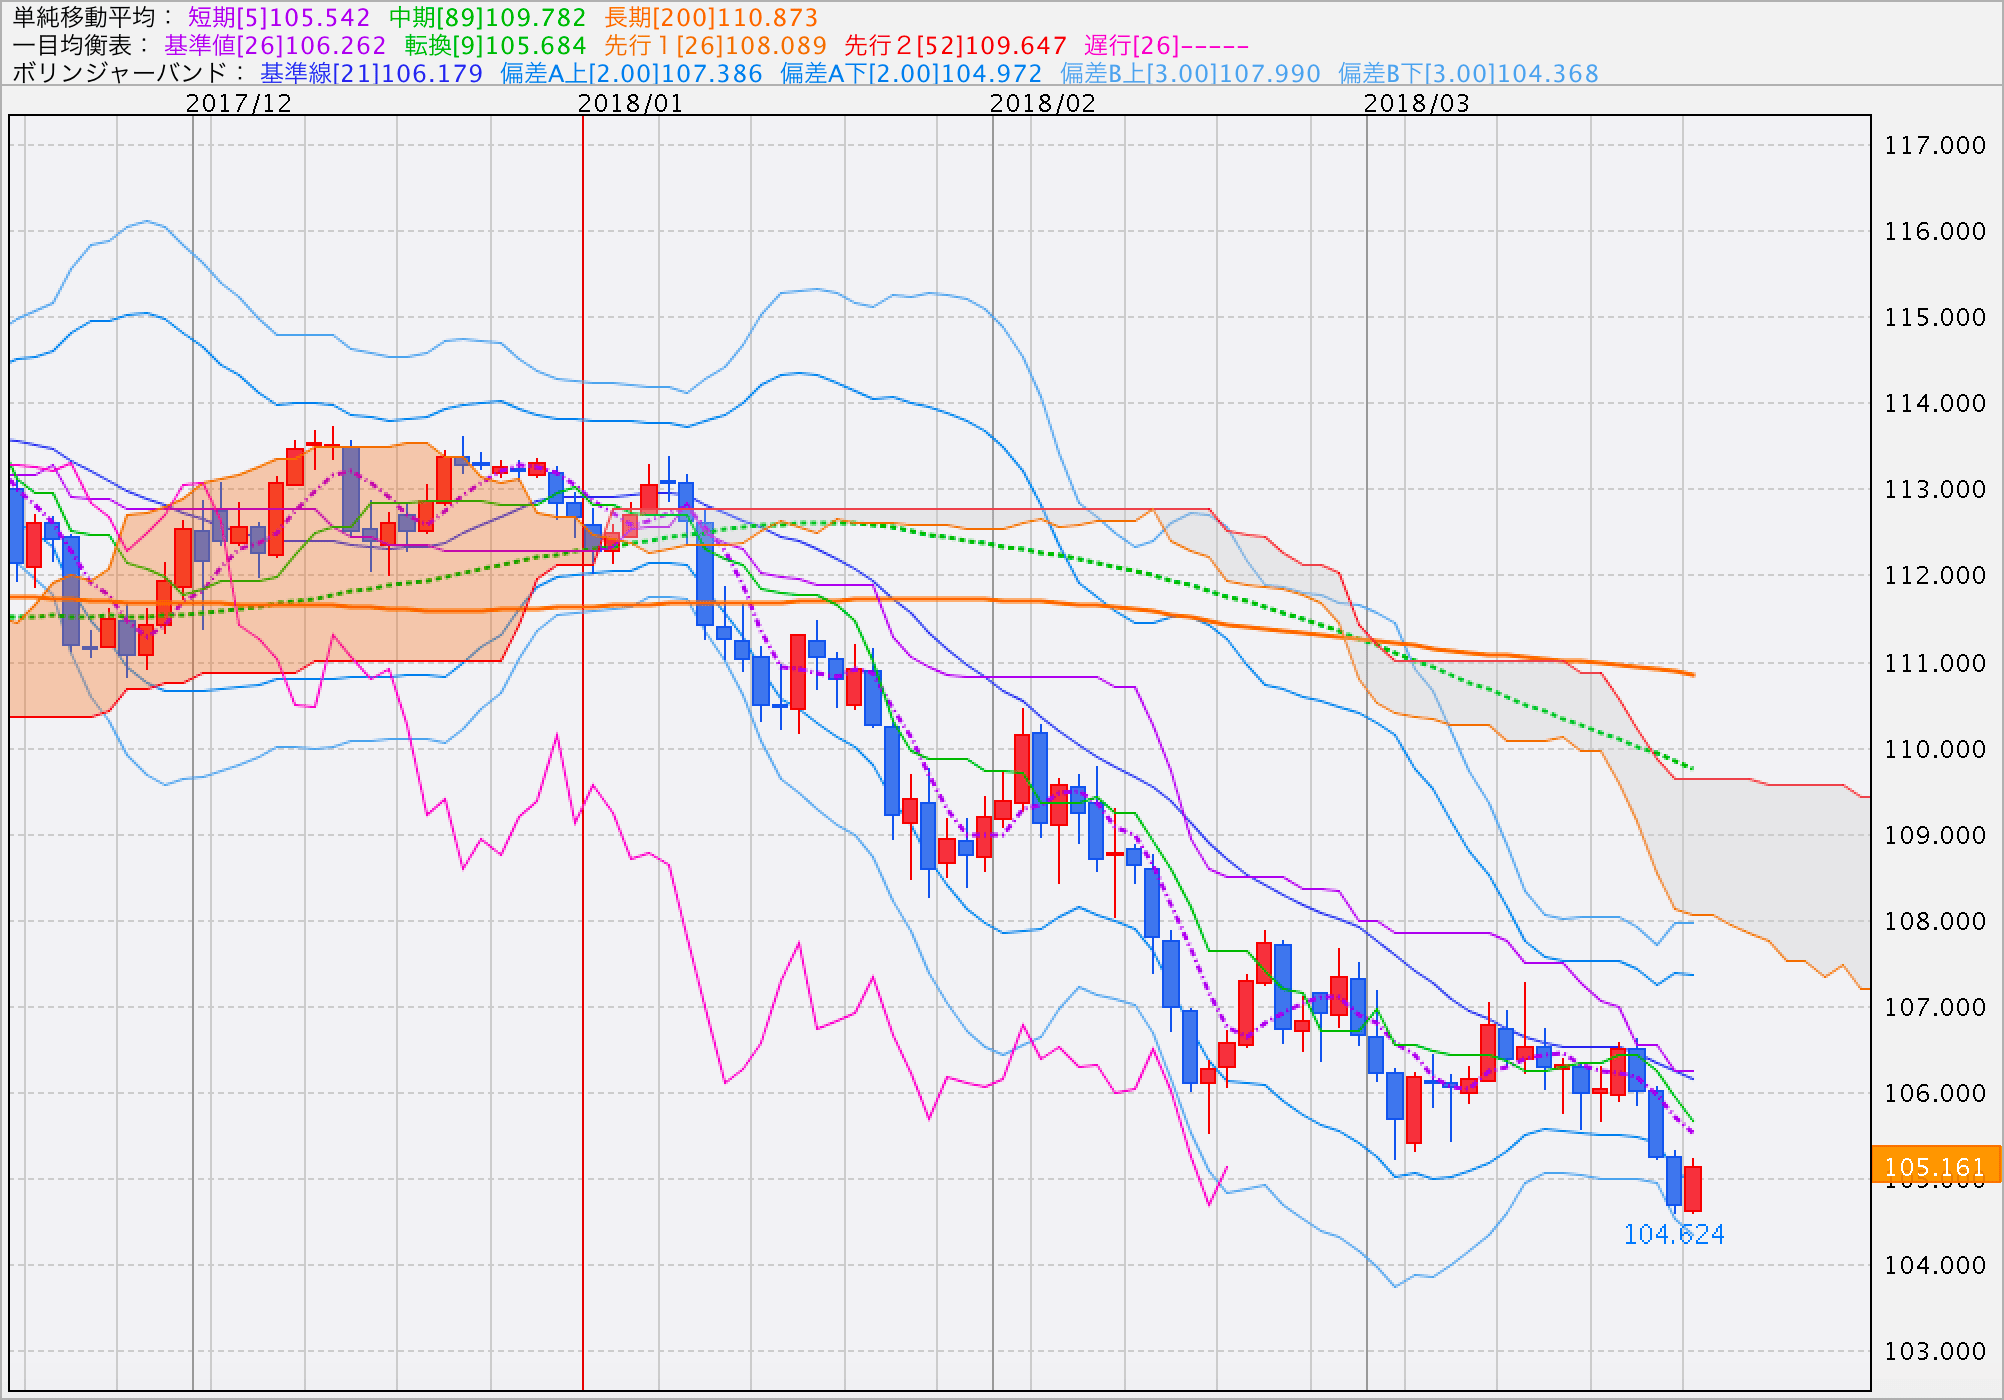Image resolution: width=2004 pixels, height=1400 pixels.
Task: Click the 先行2[52]109.647 label
Action: point(956,45)
